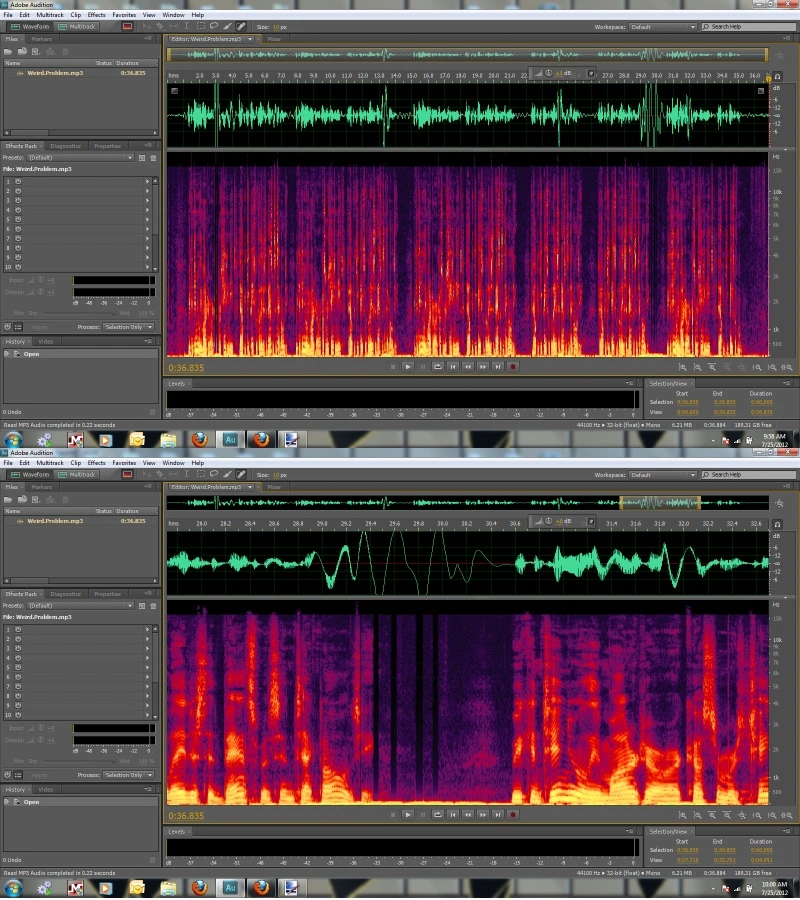Open the Process Selection Only dropdown in the upper window

(x=129, y=327)
